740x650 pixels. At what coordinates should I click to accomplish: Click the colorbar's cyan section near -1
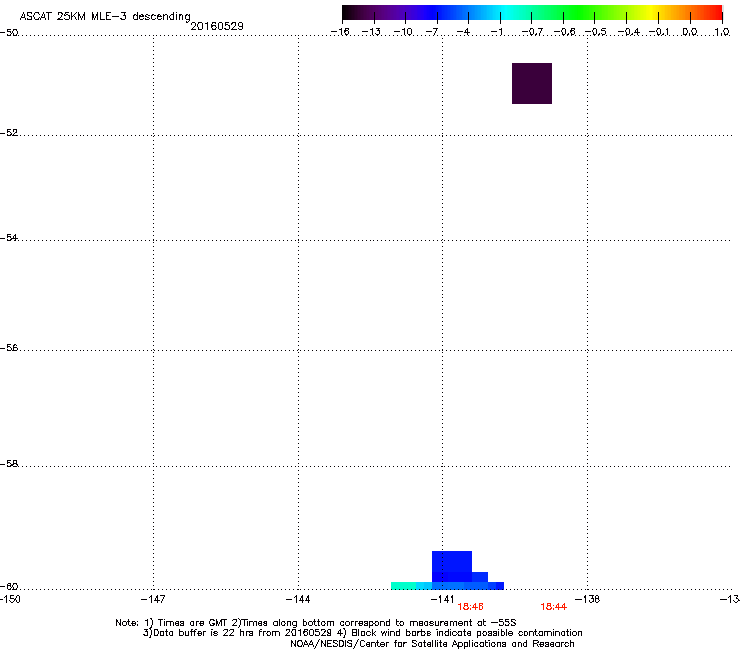point(500,13)
